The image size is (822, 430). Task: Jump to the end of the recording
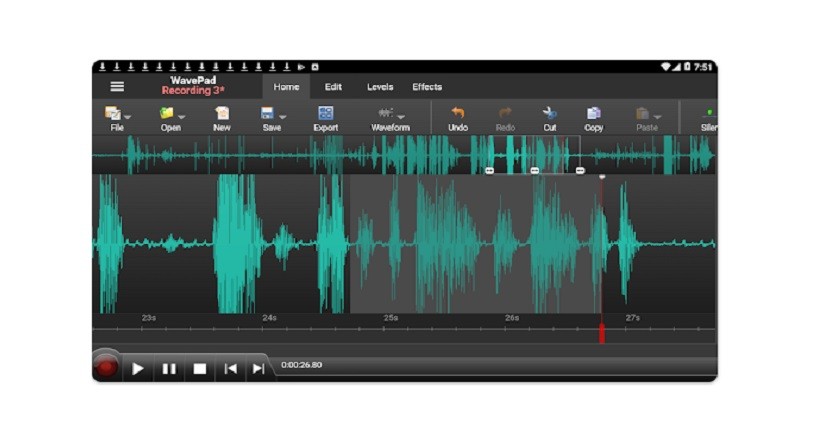pyautogui.click(x=258, y=369)
